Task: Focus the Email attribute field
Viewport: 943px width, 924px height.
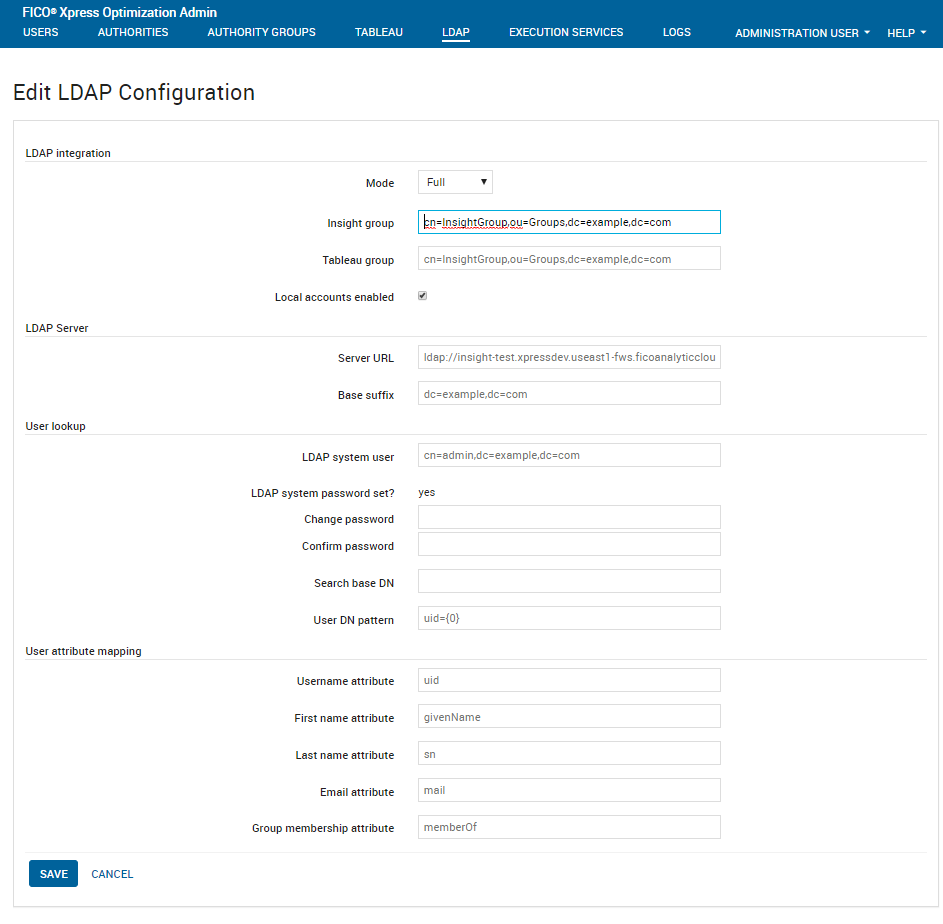Action: point(569,790)
